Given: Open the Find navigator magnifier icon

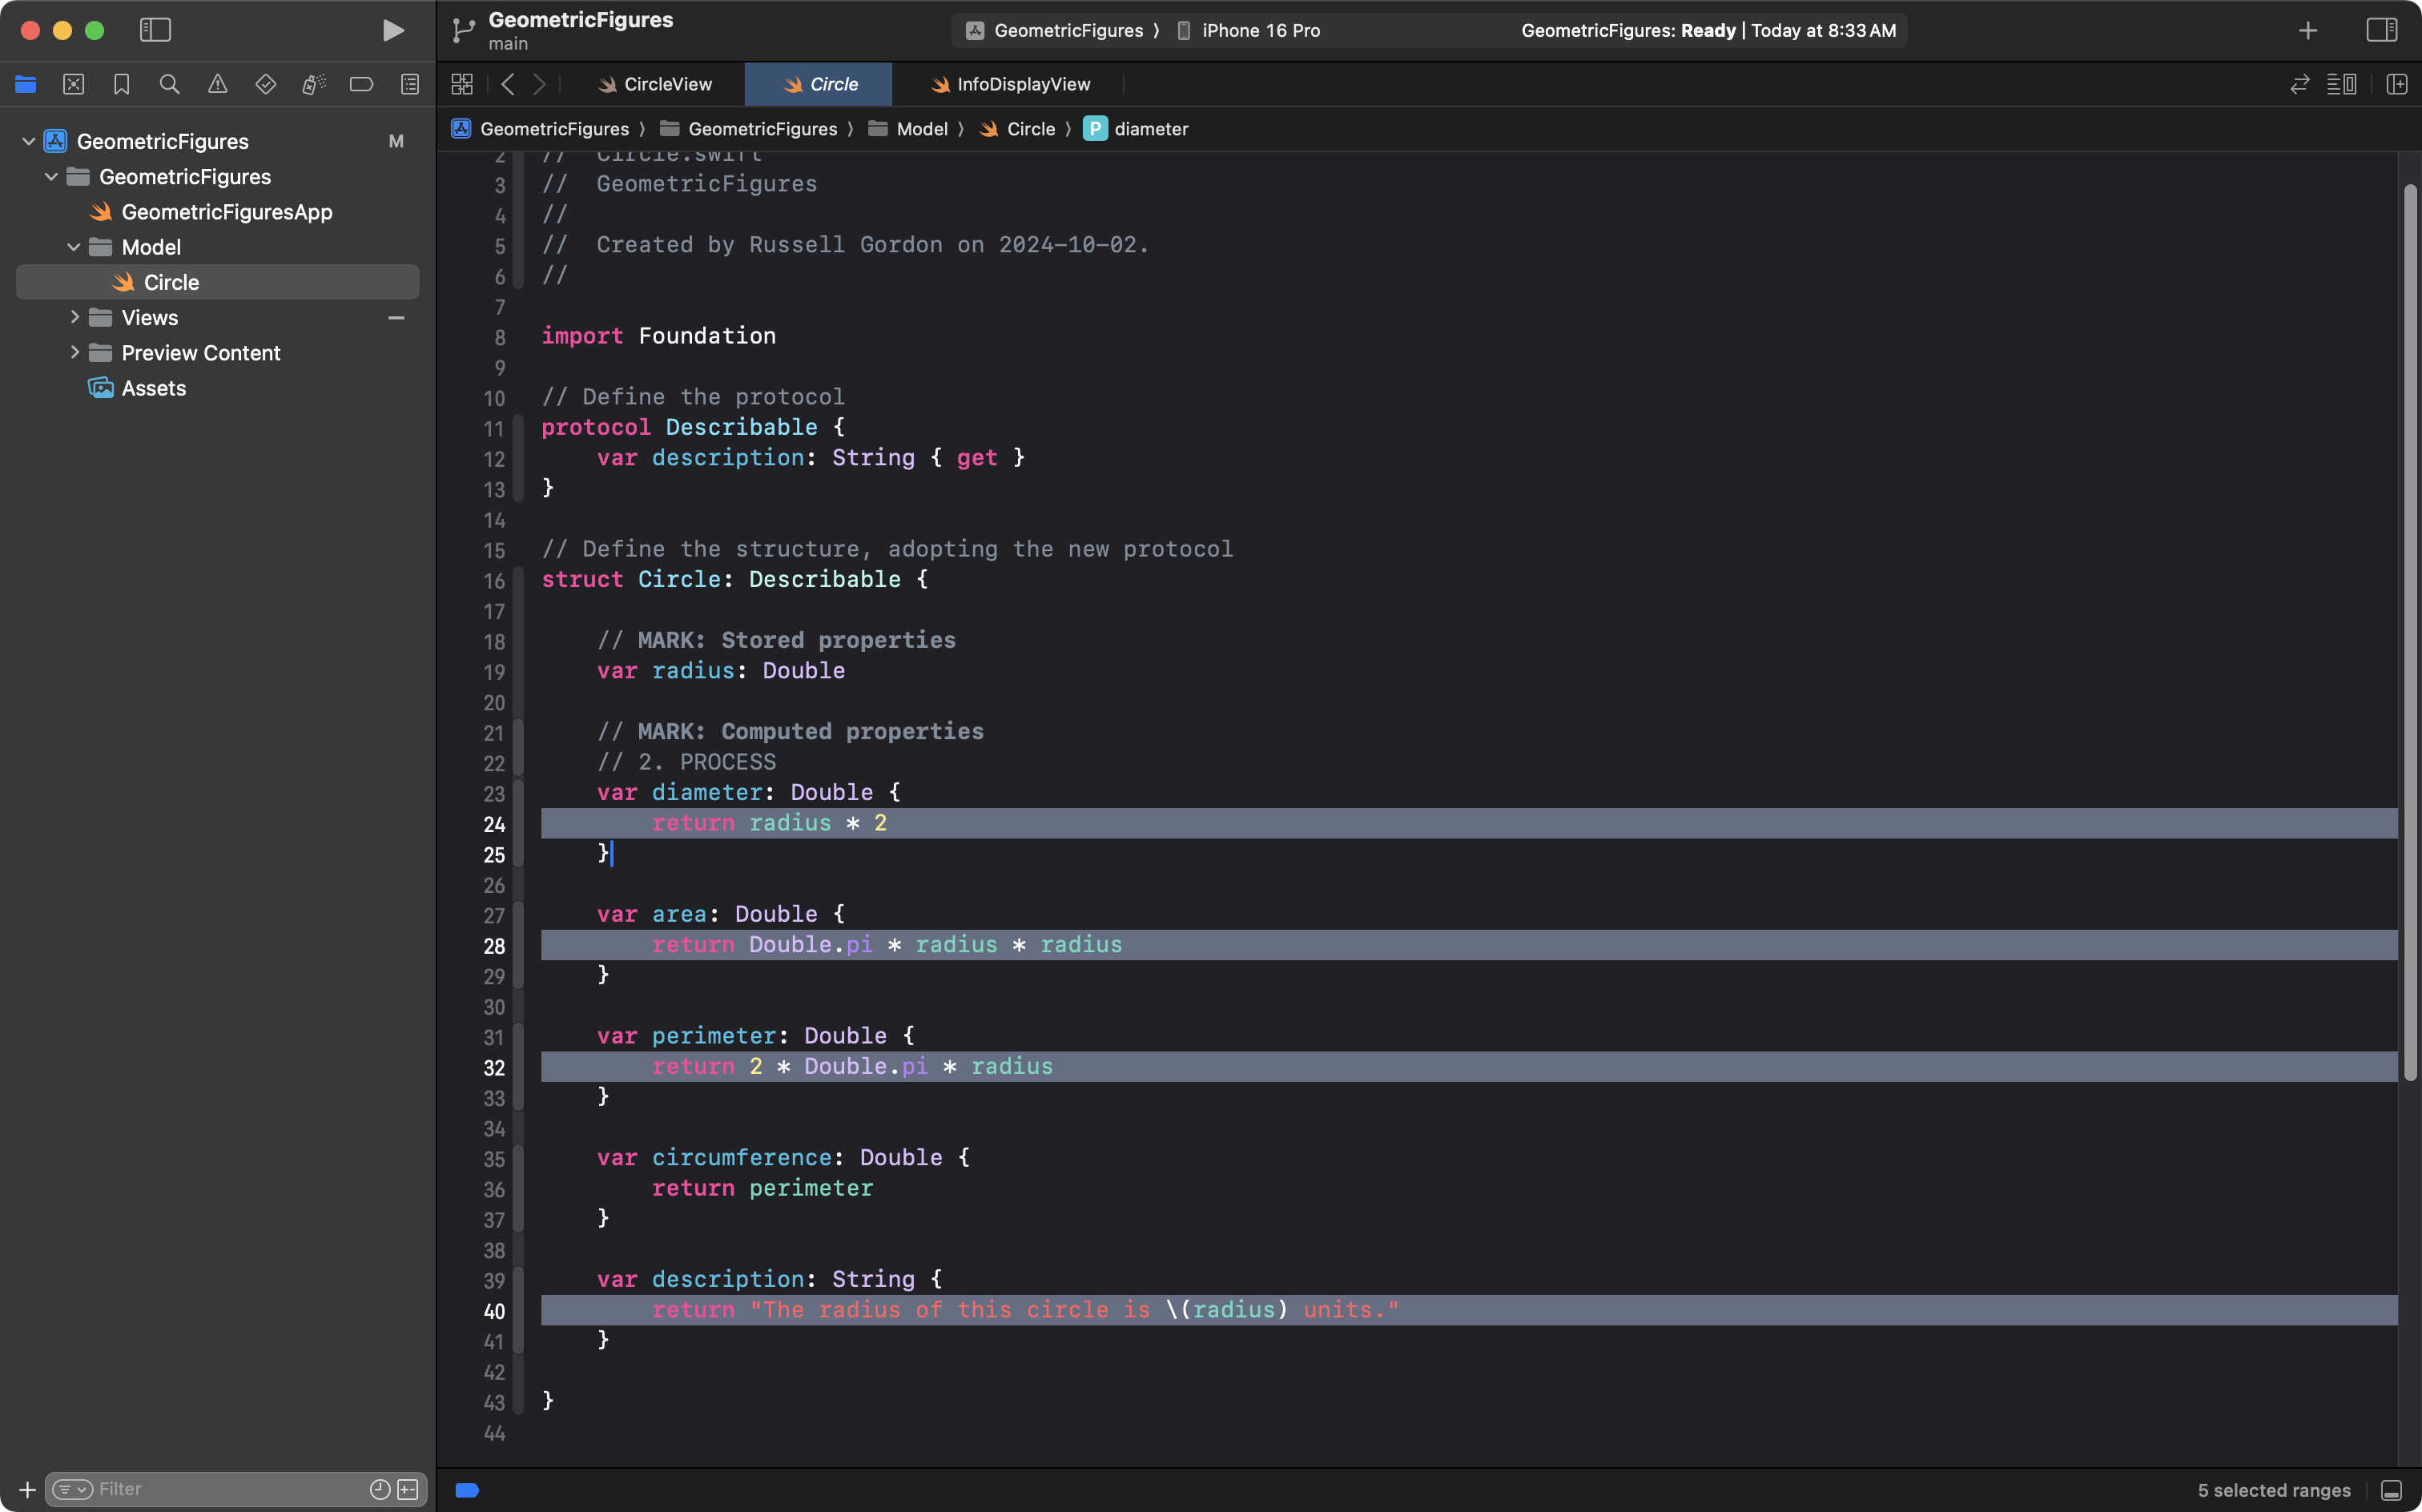Looking at the screenshot, I should [169, 84].
